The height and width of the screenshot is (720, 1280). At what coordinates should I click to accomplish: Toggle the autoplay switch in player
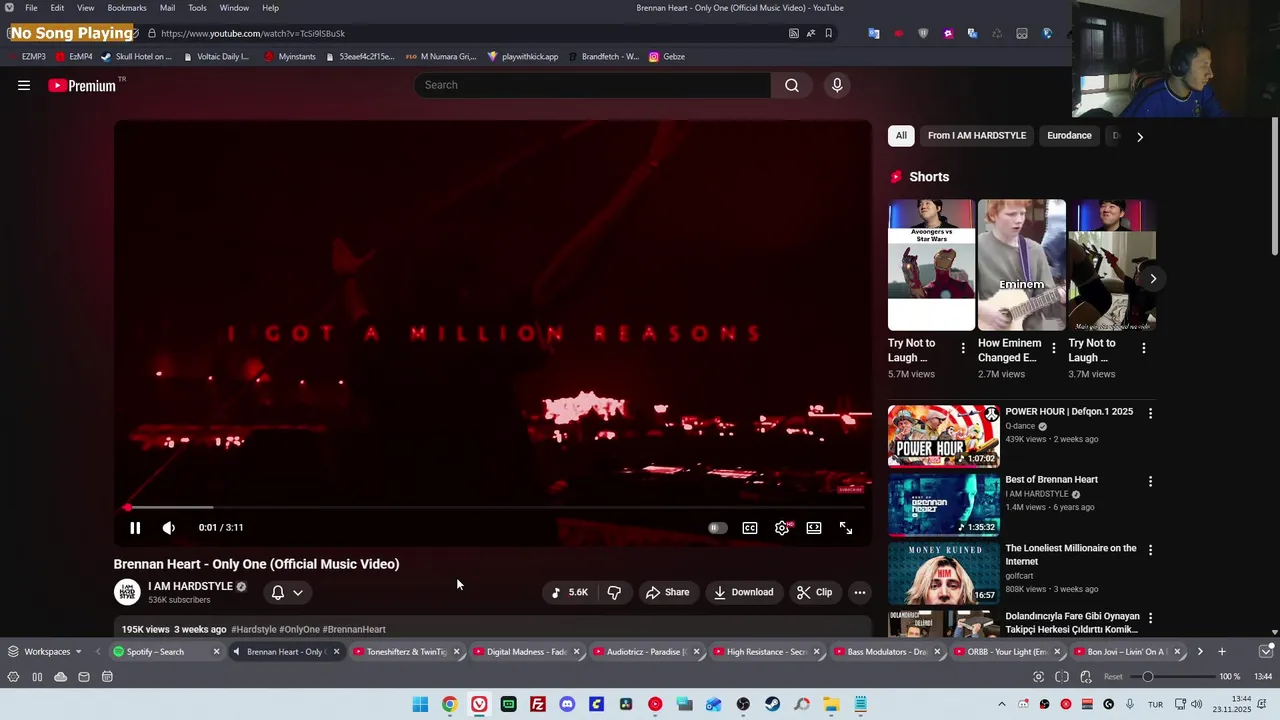point(717,528)
